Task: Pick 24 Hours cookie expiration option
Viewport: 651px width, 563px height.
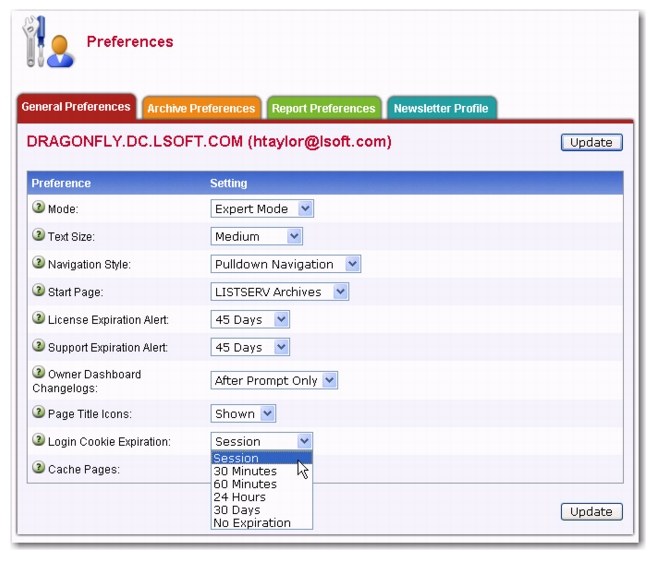Action: point(239,497)
